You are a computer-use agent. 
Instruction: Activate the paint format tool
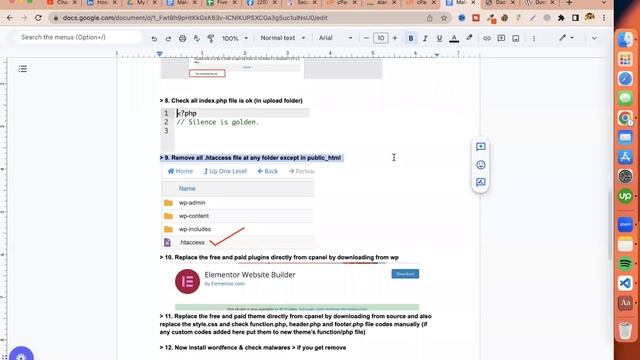coord(211,38)
